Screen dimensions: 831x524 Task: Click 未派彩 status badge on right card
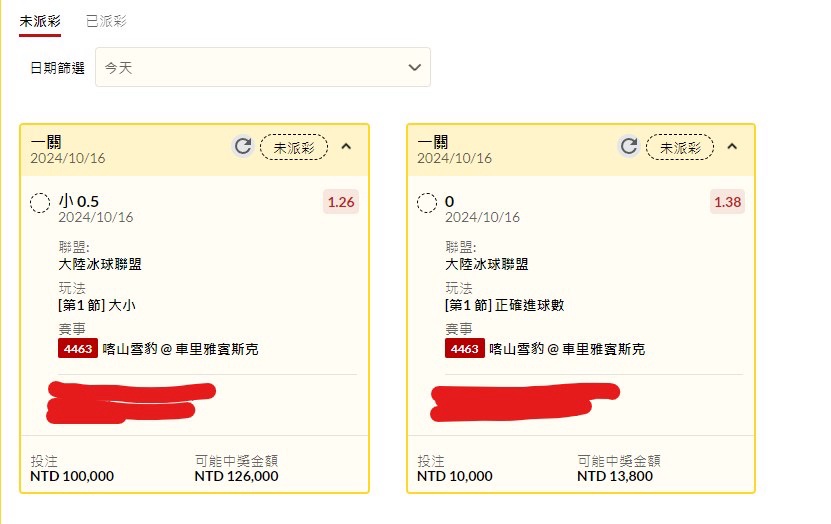680,147
